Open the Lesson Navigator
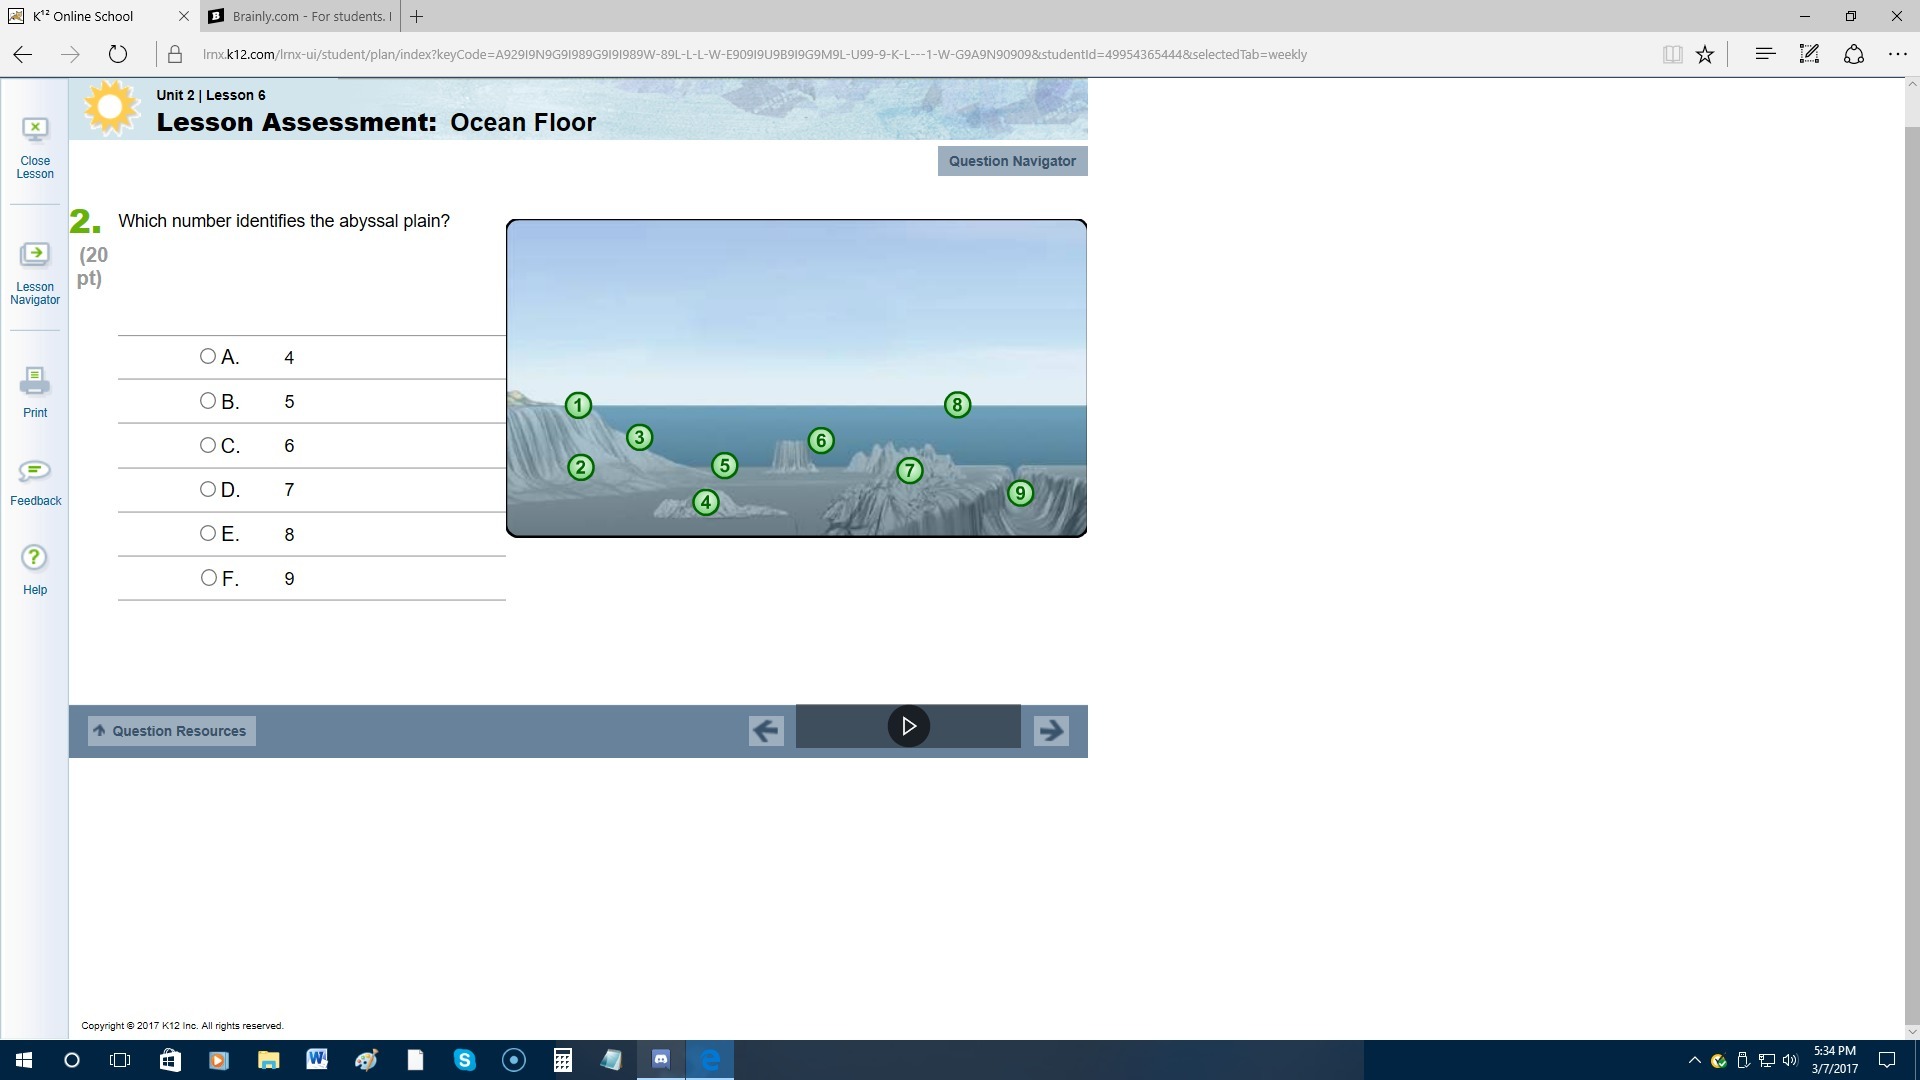This screenshot has height=1080, width=1920. (35, 255)
